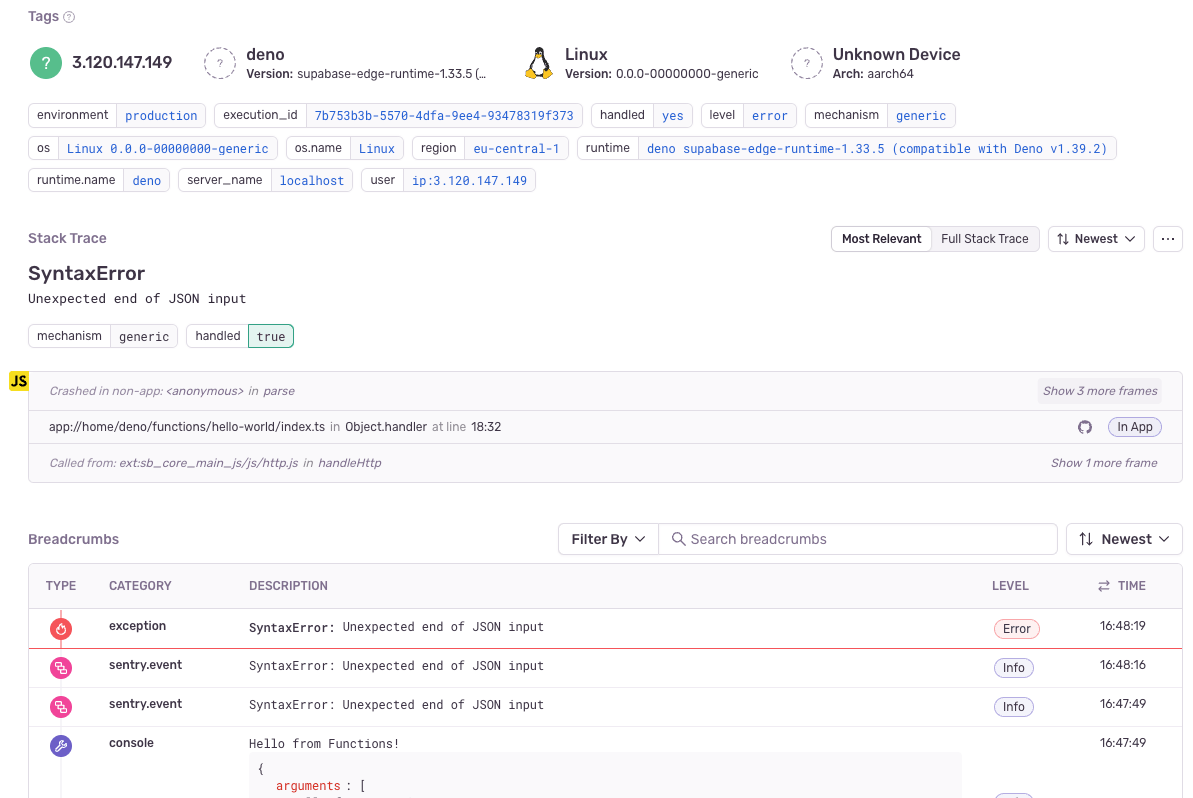Image resolution: width=1193 pixels, height=798 pixels.
Task: Open the stack trace more options menu
Action: click(x=1167, y=239)
